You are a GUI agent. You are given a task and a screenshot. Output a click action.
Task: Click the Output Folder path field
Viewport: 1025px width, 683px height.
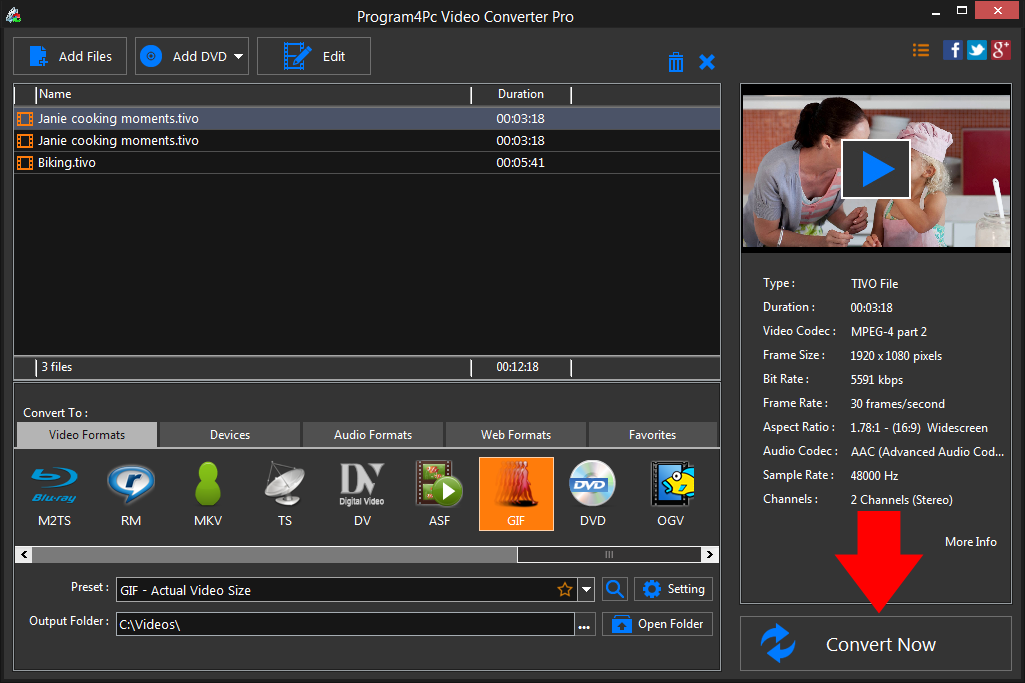[345, 624]
